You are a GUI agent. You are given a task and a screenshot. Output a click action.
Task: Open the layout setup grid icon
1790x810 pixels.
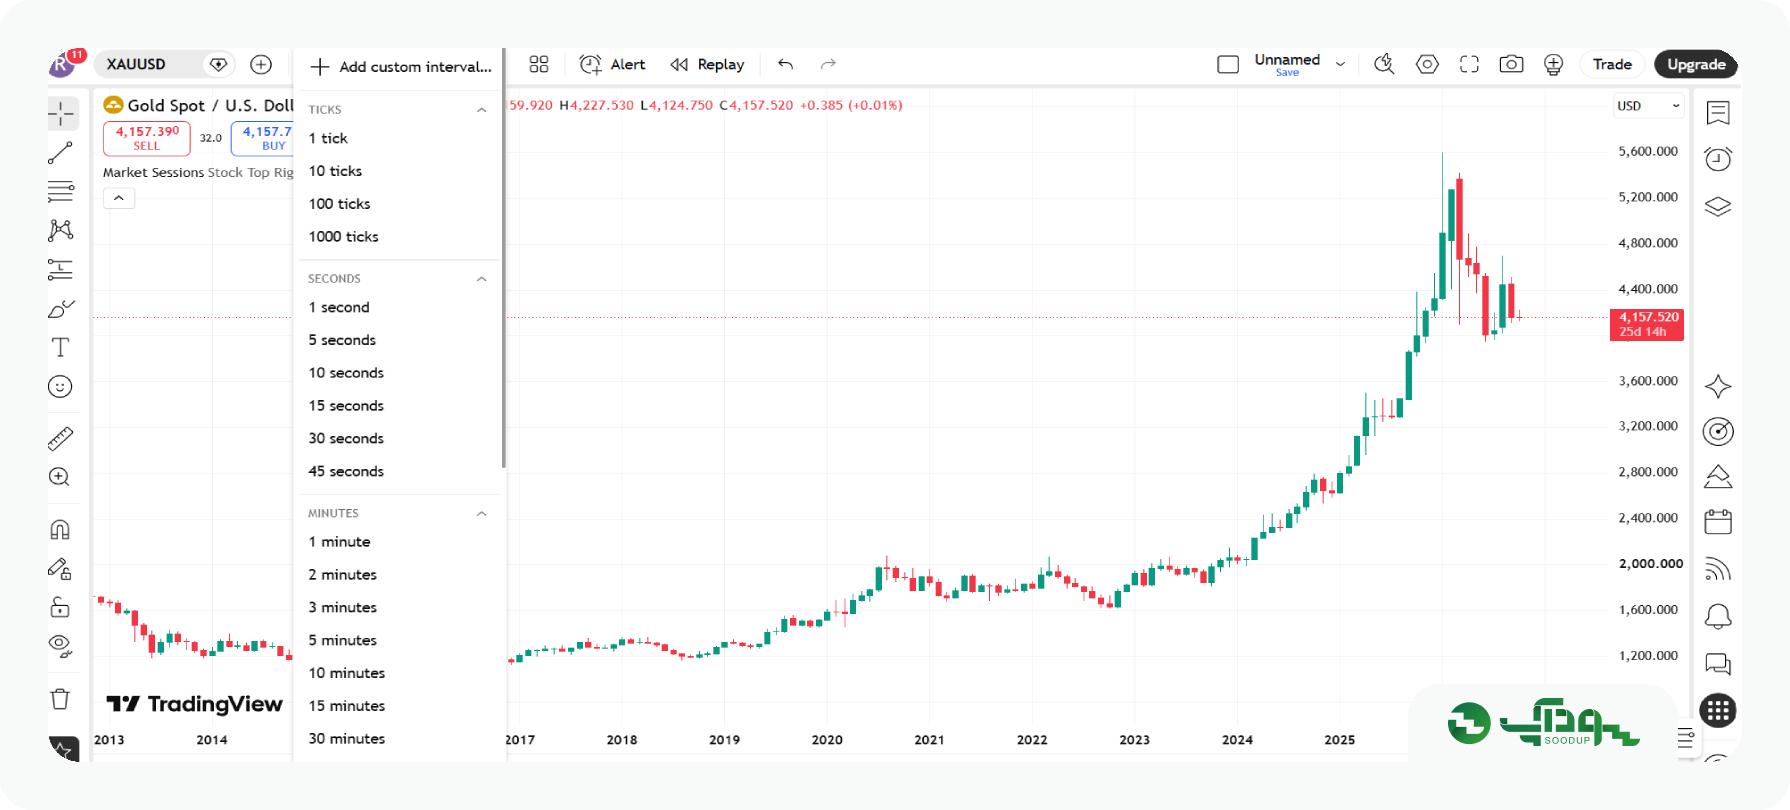(539, 64)
